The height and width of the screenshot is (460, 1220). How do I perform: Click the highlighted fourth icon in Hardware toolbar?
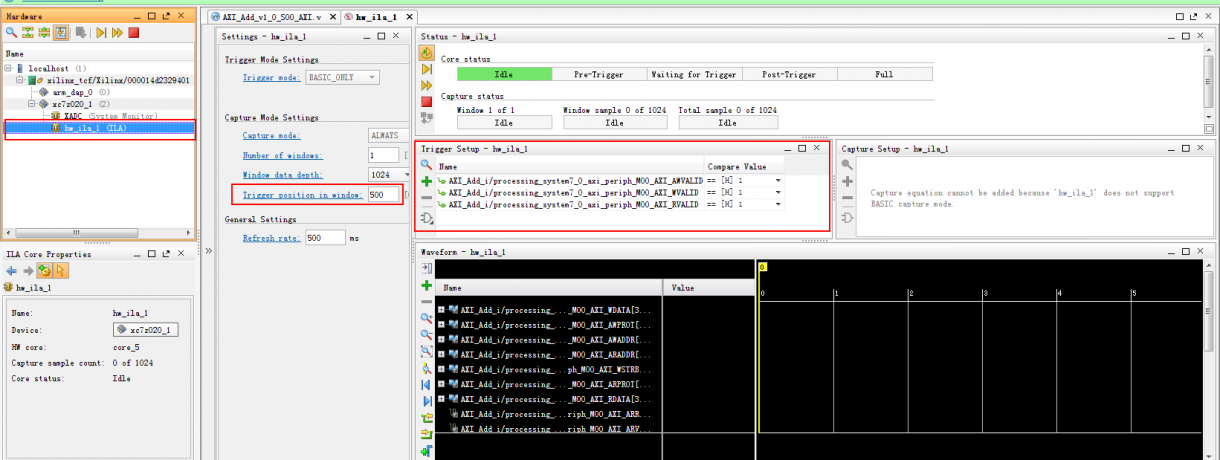tap(61, 33)
